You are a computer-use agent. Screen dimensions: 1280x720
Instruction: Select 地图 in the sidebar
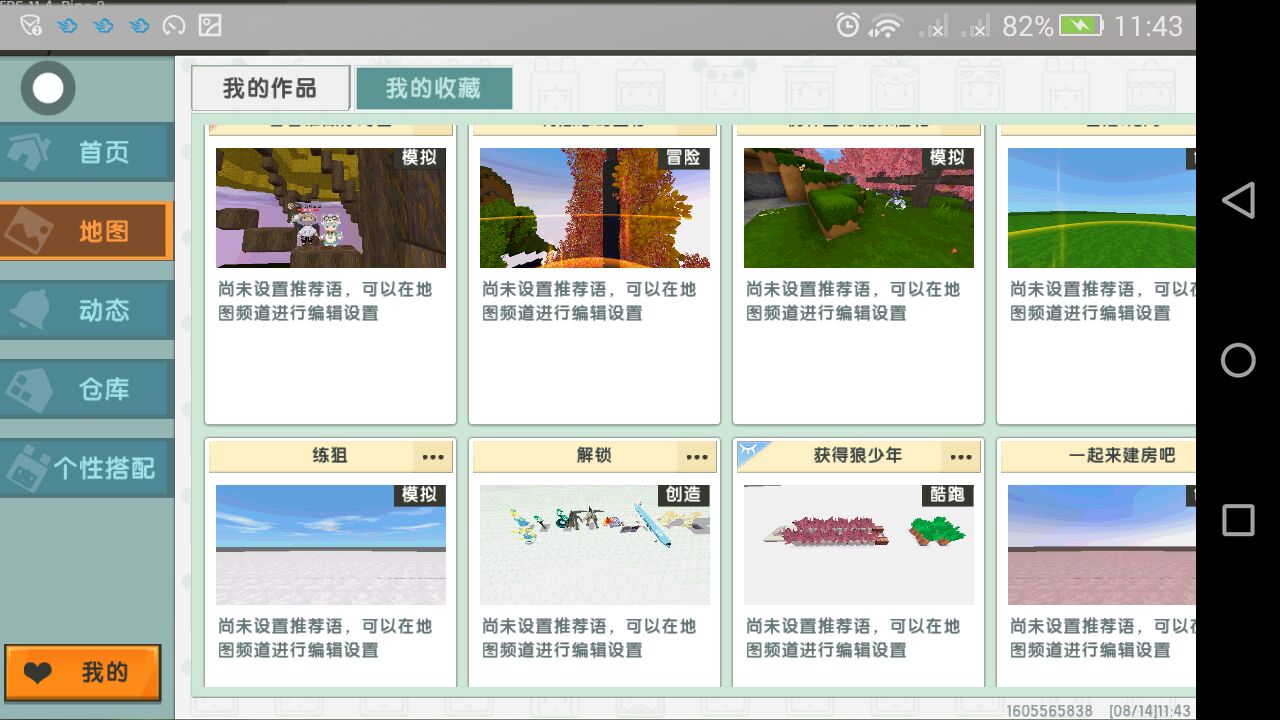[x=87, y=231]
